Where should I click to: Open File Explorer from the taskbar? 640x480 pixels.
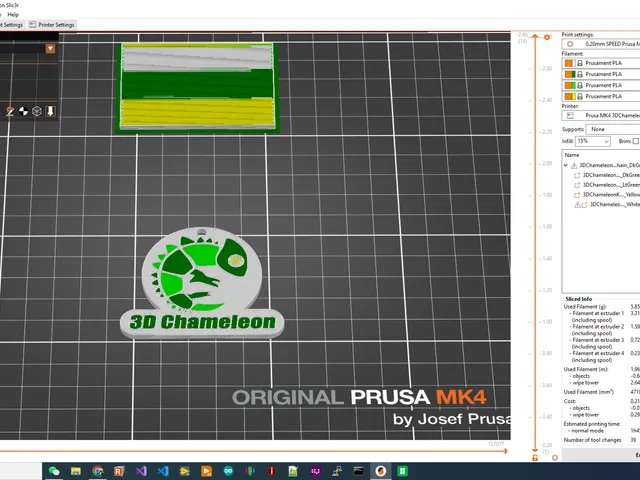(76, 471)
